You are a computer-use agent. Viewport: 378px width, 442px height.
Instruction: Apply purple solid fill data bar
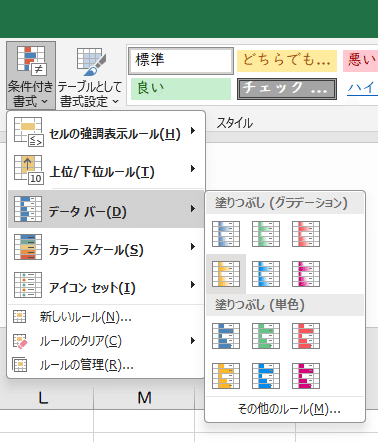point(306,376)
